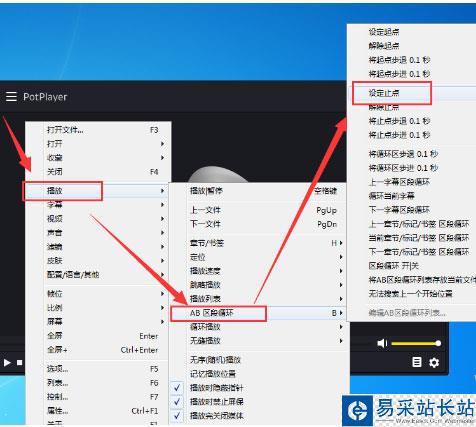
Task: Expand the 配置/语言/其他 submenu
Action: point(98,274)
